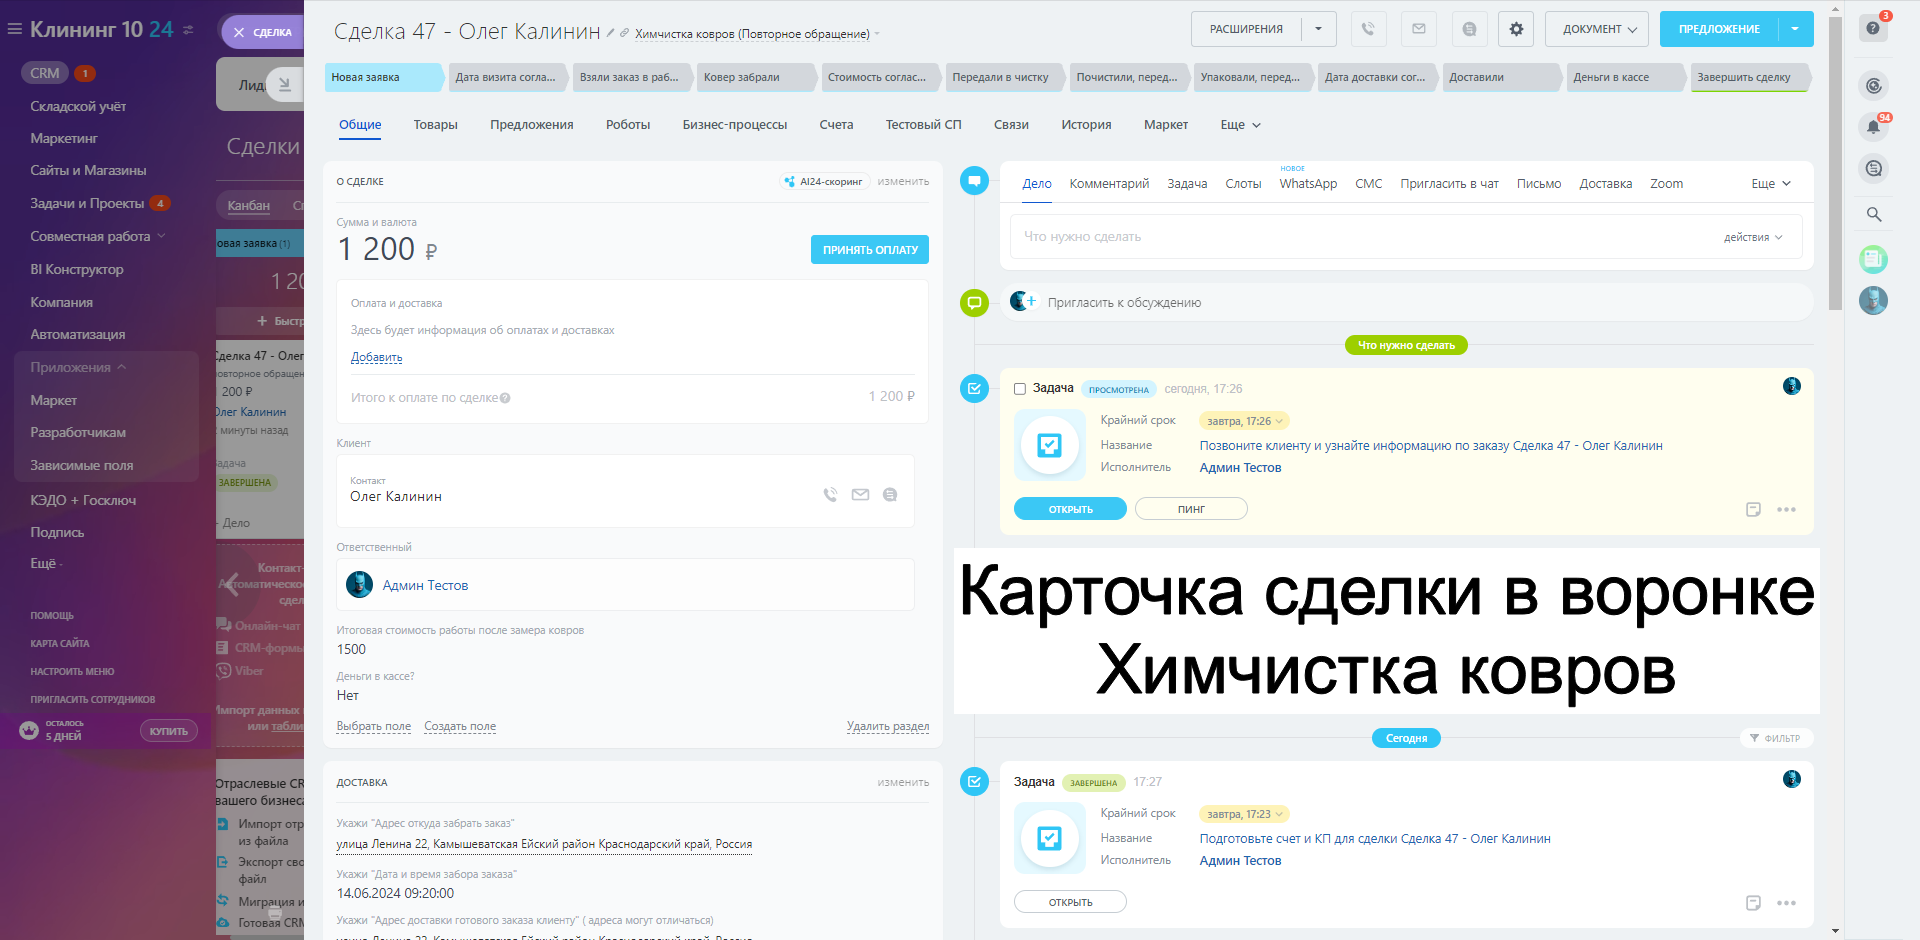Click the email envelope icon in header
The height and width of the screenshot is (940, 1920).
1418,29
